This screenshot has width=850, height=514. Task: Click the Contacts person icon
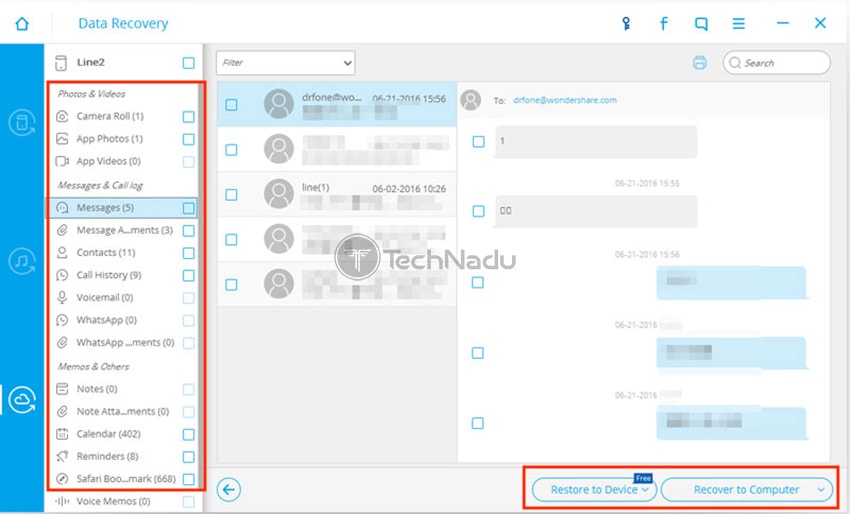click(62, 252)
